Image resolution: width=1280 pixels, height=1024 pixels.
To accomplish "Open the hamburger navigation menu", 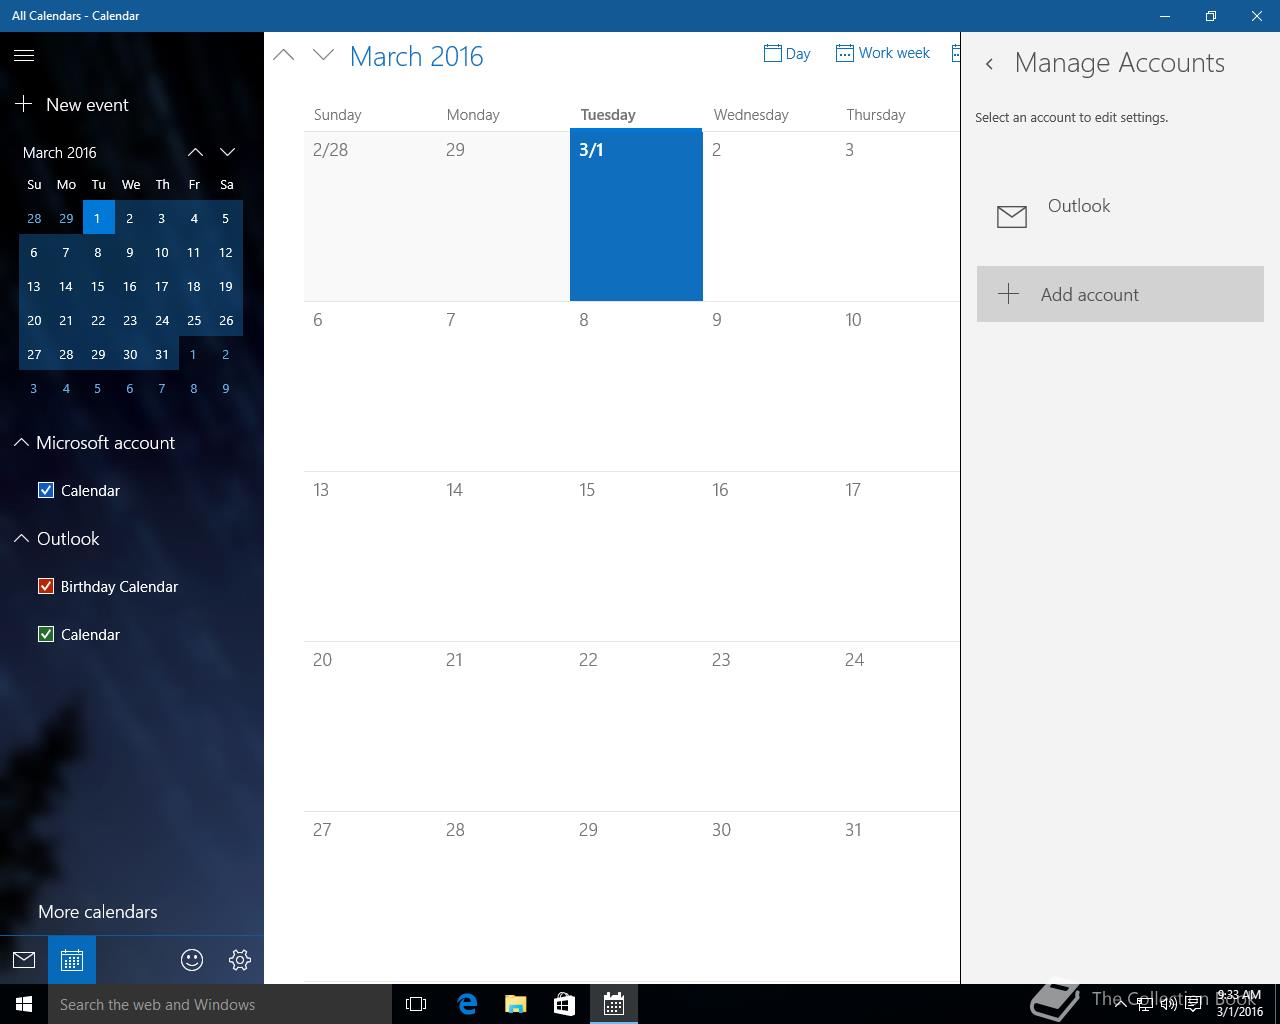I will 24,56.
